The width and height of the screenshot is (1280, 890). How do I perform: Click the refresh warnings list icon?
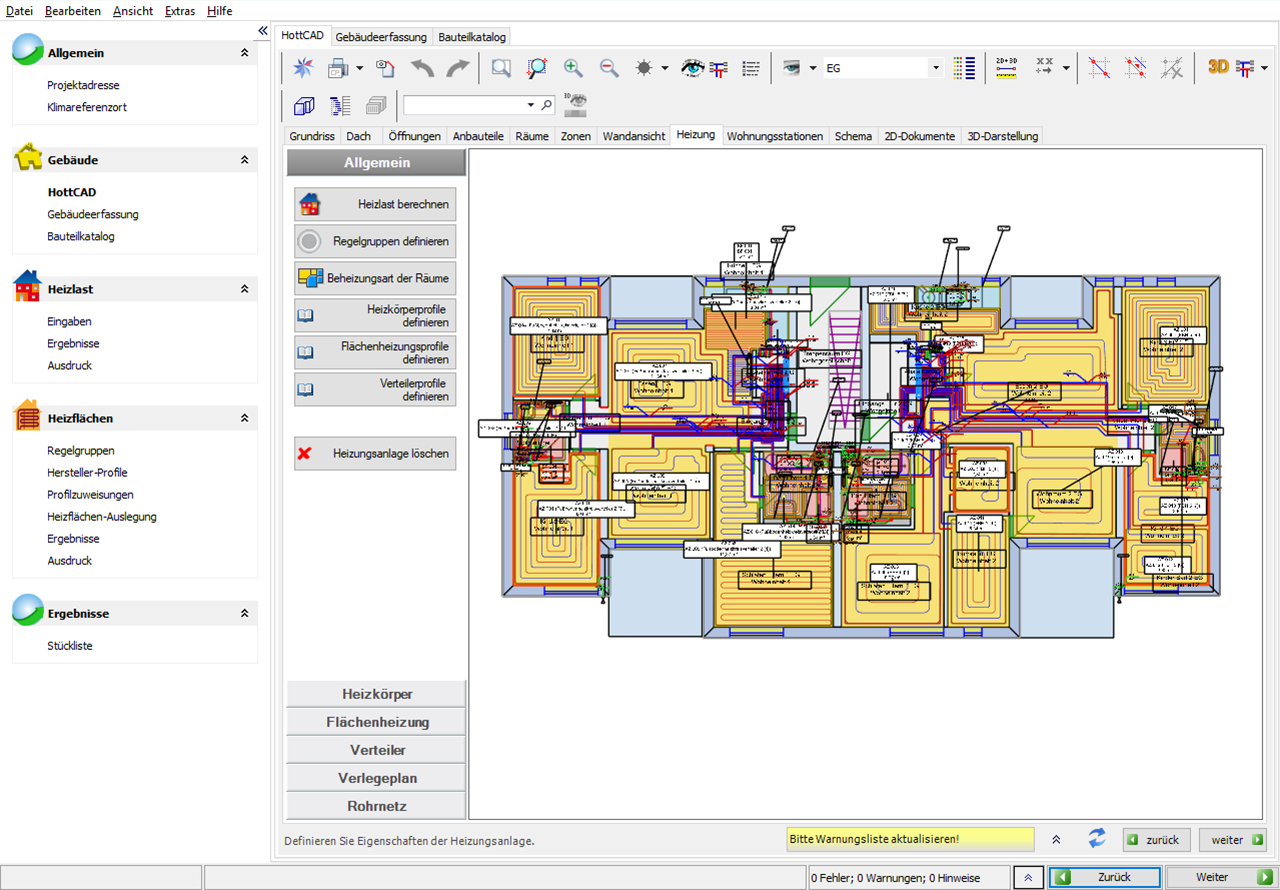pyautogui.click(x=1097, y=839)
